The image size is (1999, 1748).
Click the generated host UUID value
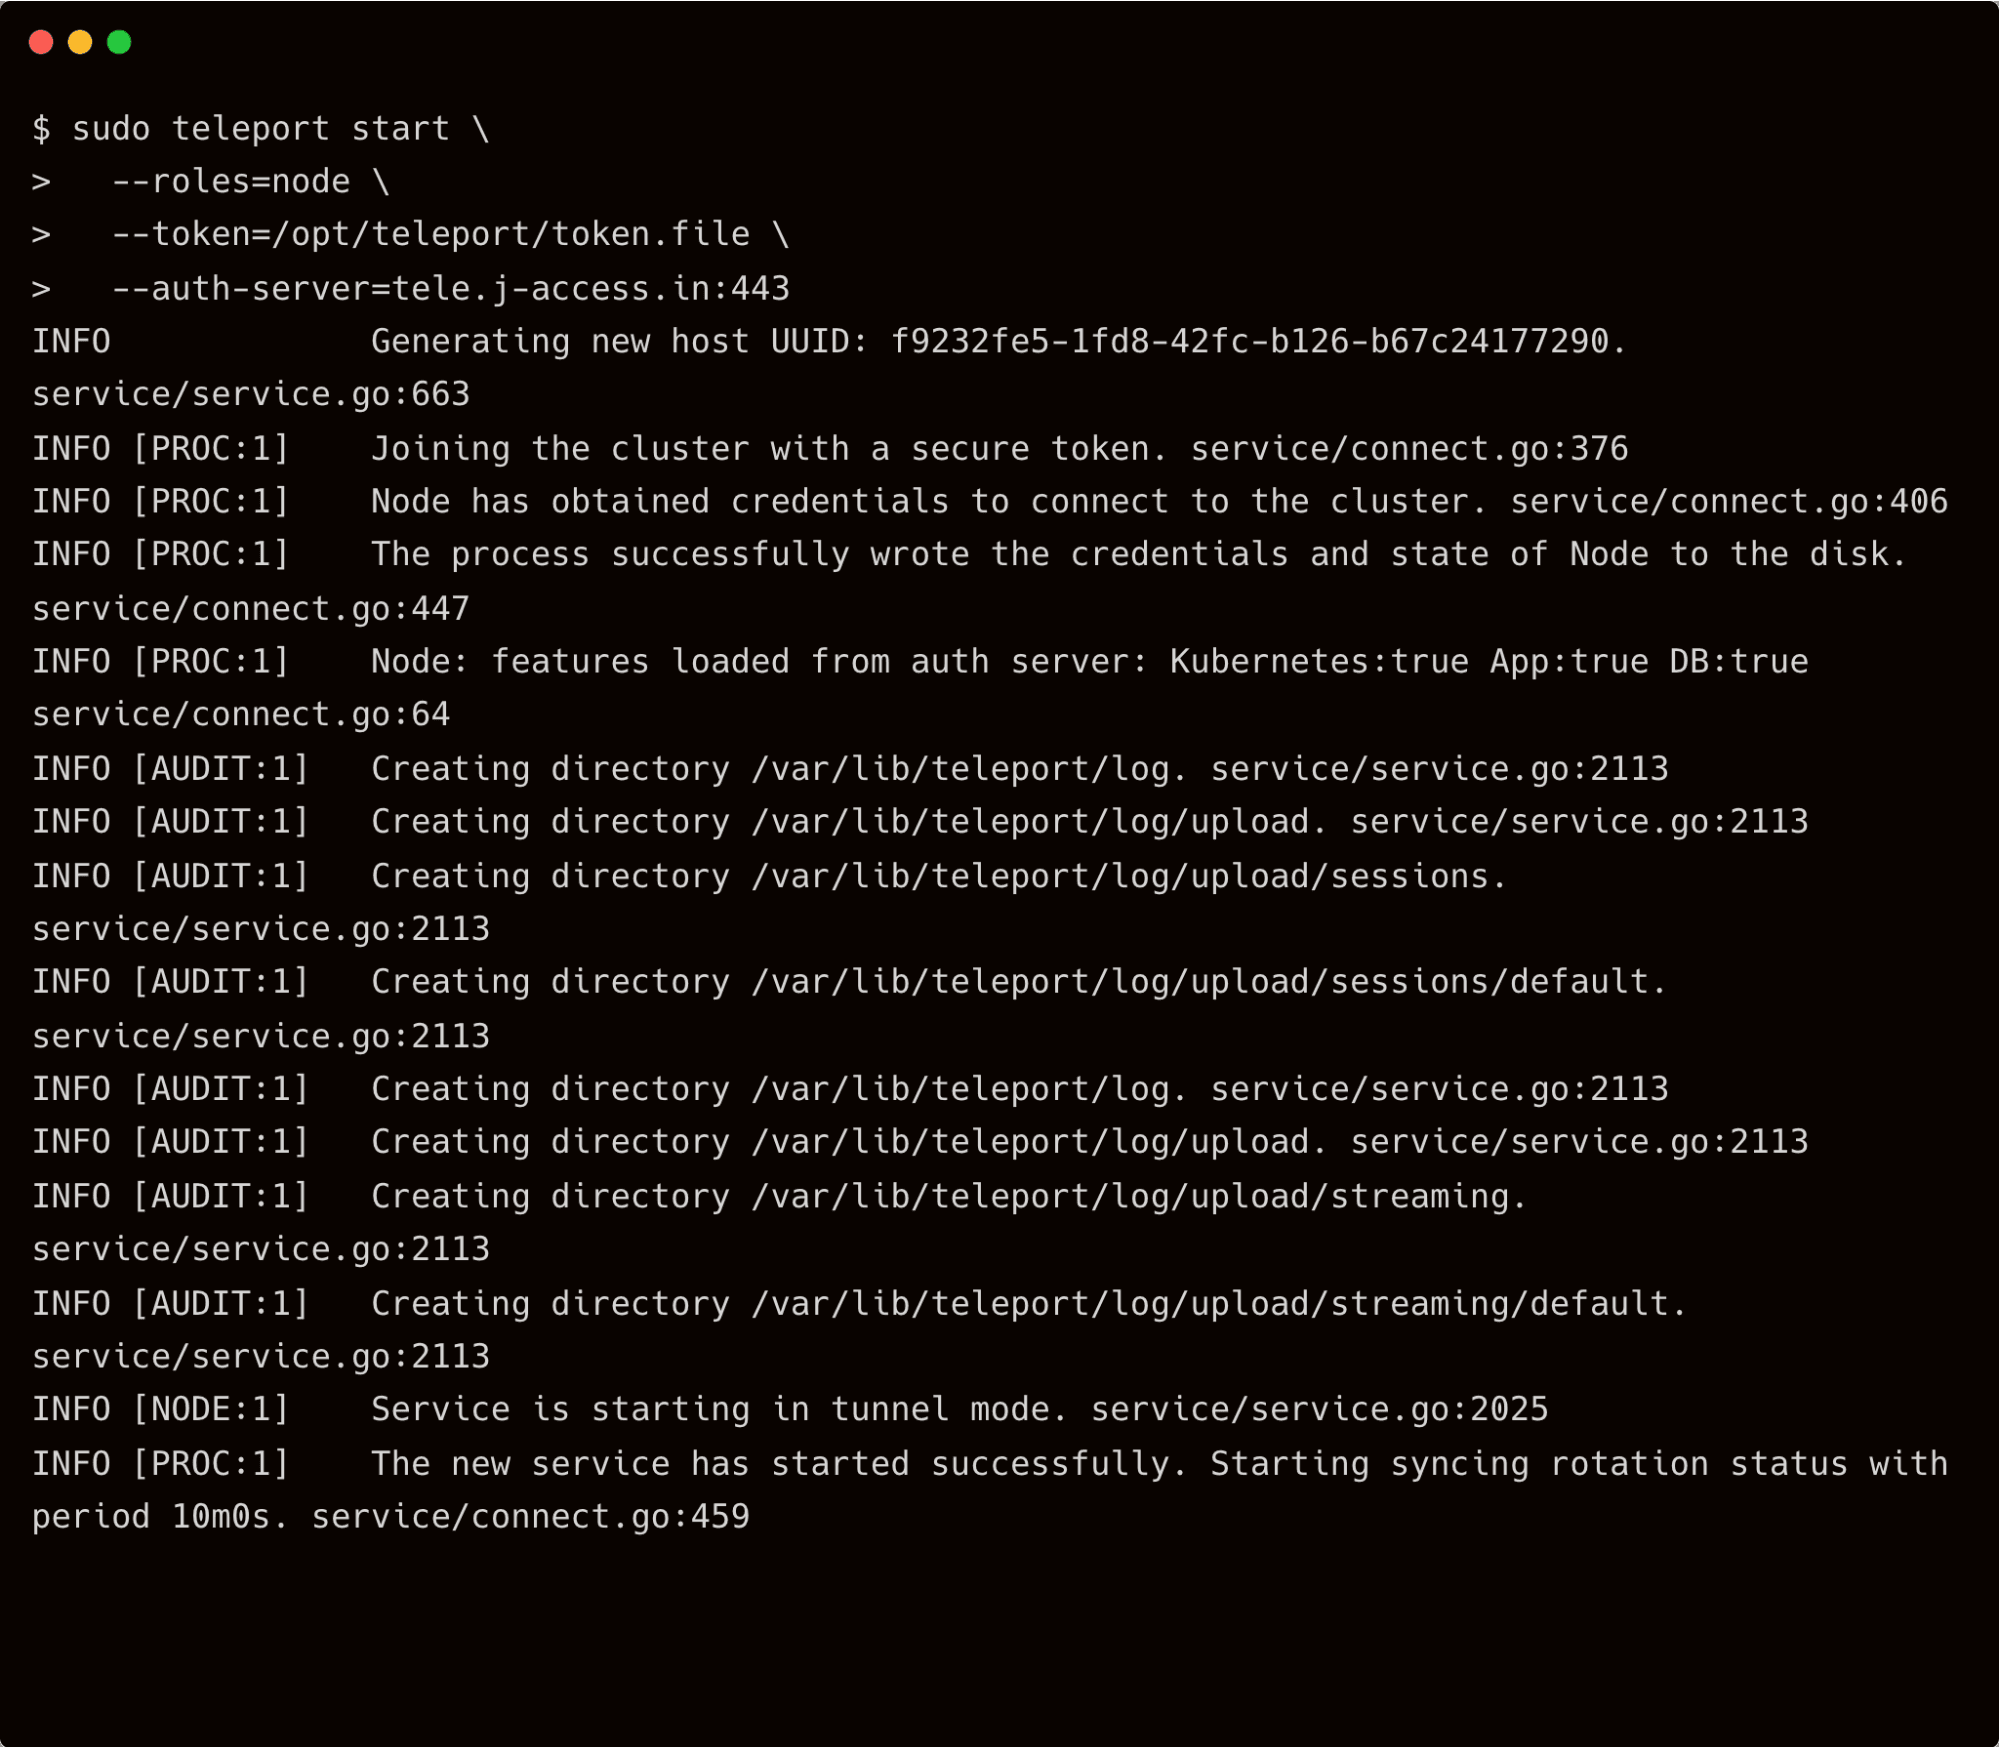pyautogui.click(x=1249, y=342)
